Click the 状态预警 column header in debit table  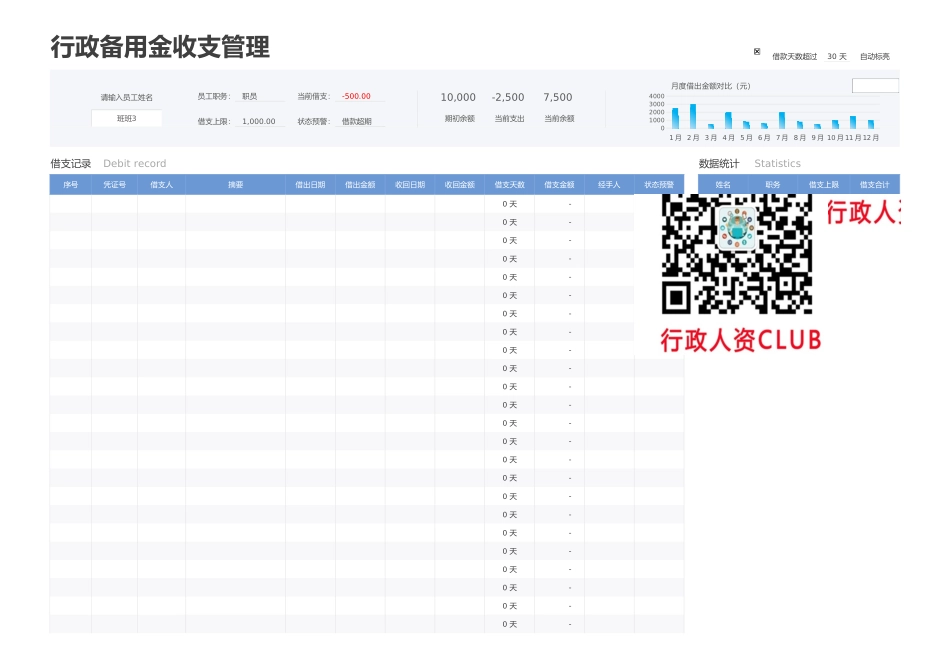pos(657,184)
